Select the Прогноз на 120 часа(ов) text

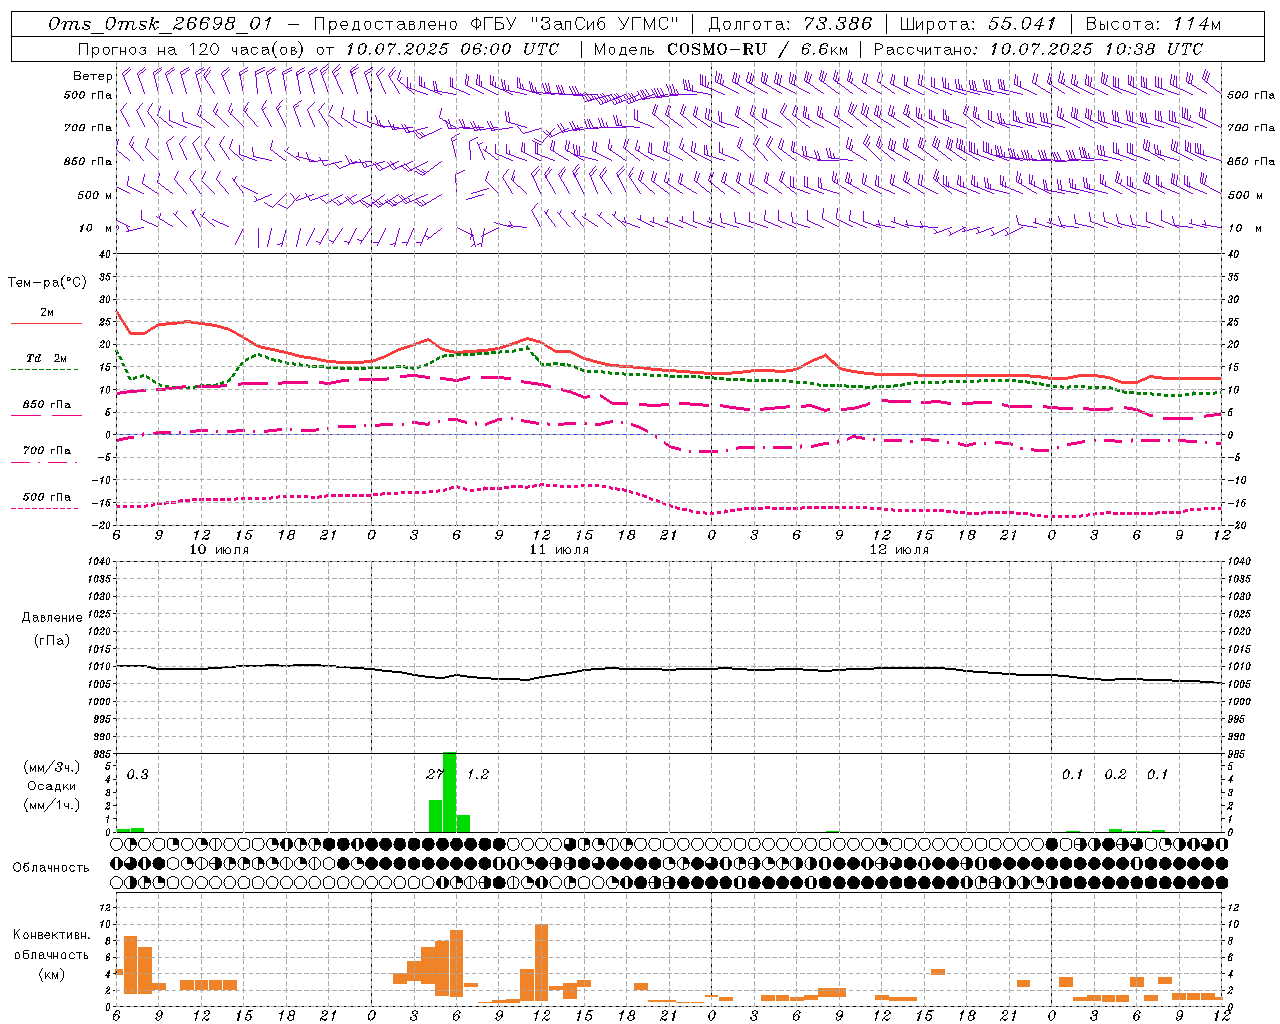coord(192,49)
